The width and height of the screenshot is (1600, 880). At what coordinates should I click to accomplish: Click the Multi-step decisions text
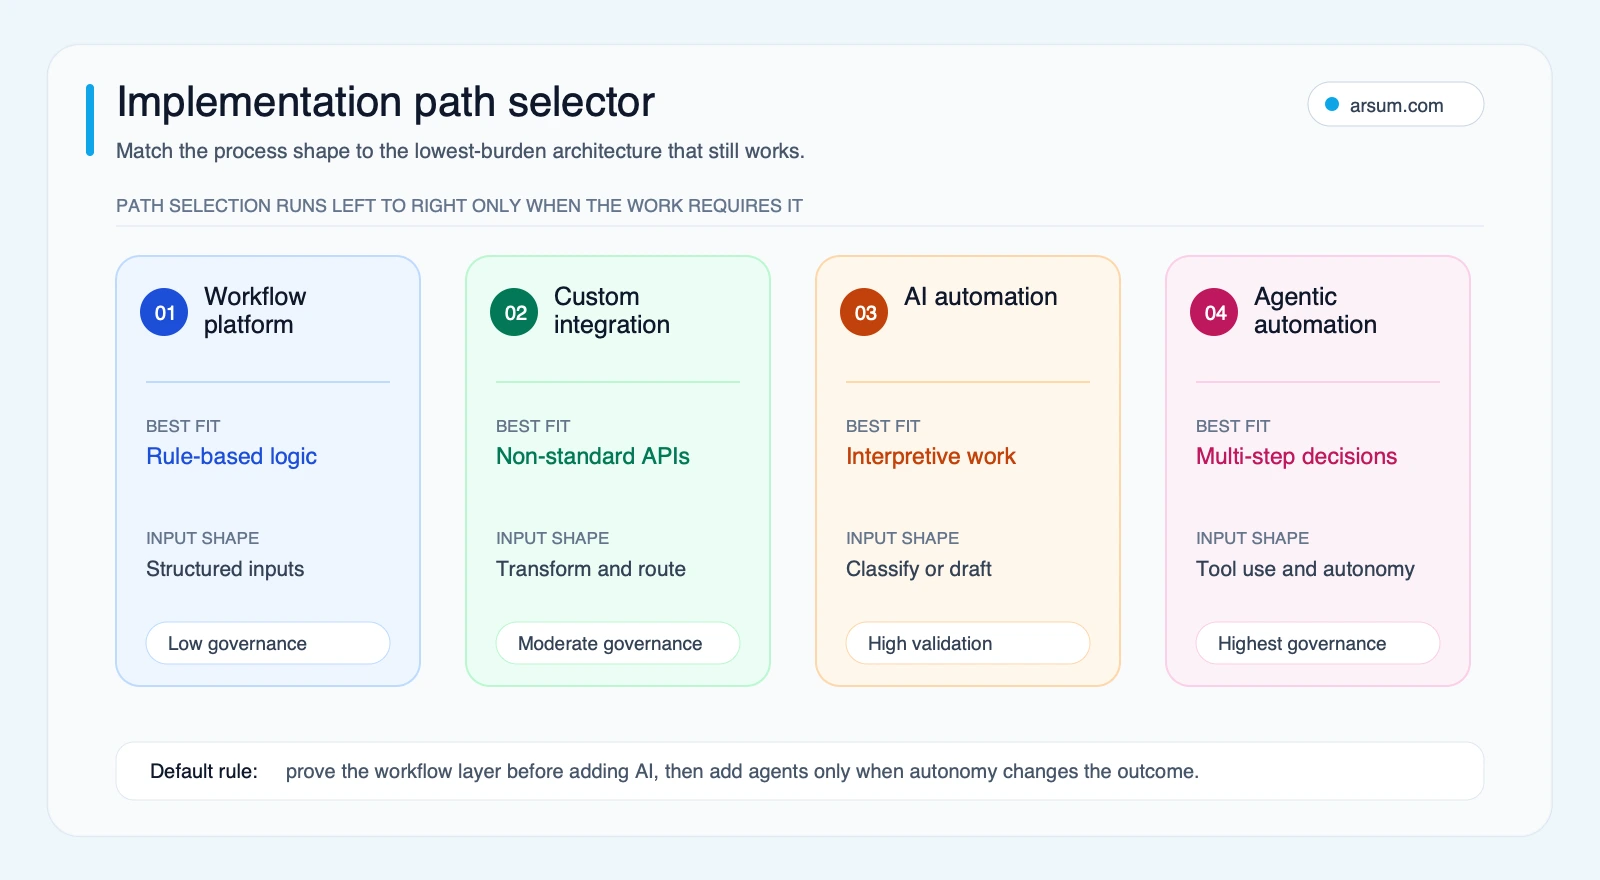(1296, 456)
